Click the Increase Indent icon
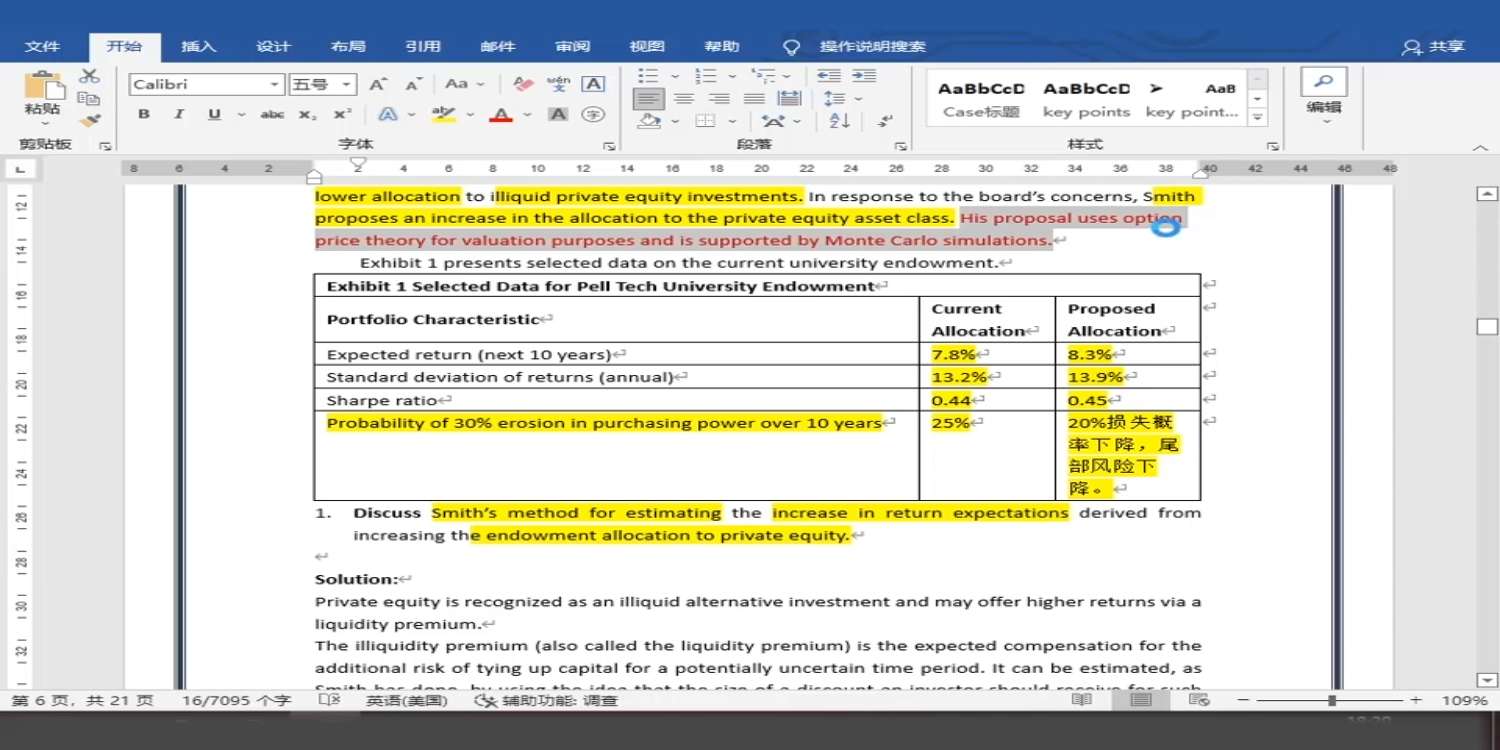Image resolution: width=1500 pixels, height=750 pixels. (x=864, y=76)
